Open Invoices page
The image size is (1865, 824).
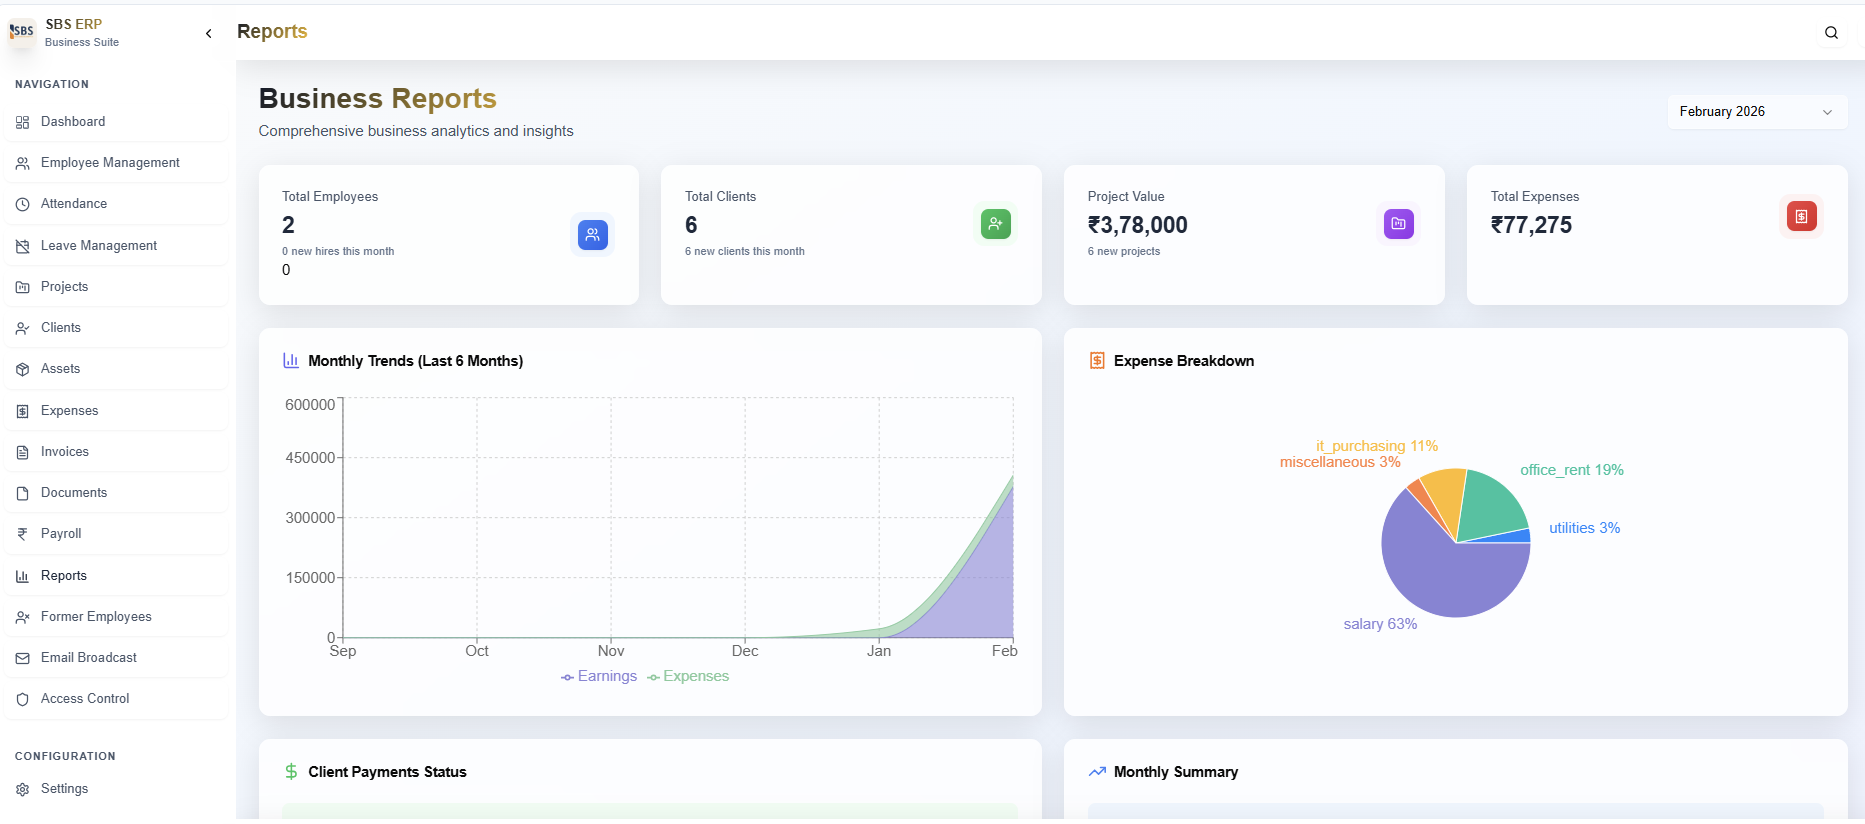coord(116,452)
